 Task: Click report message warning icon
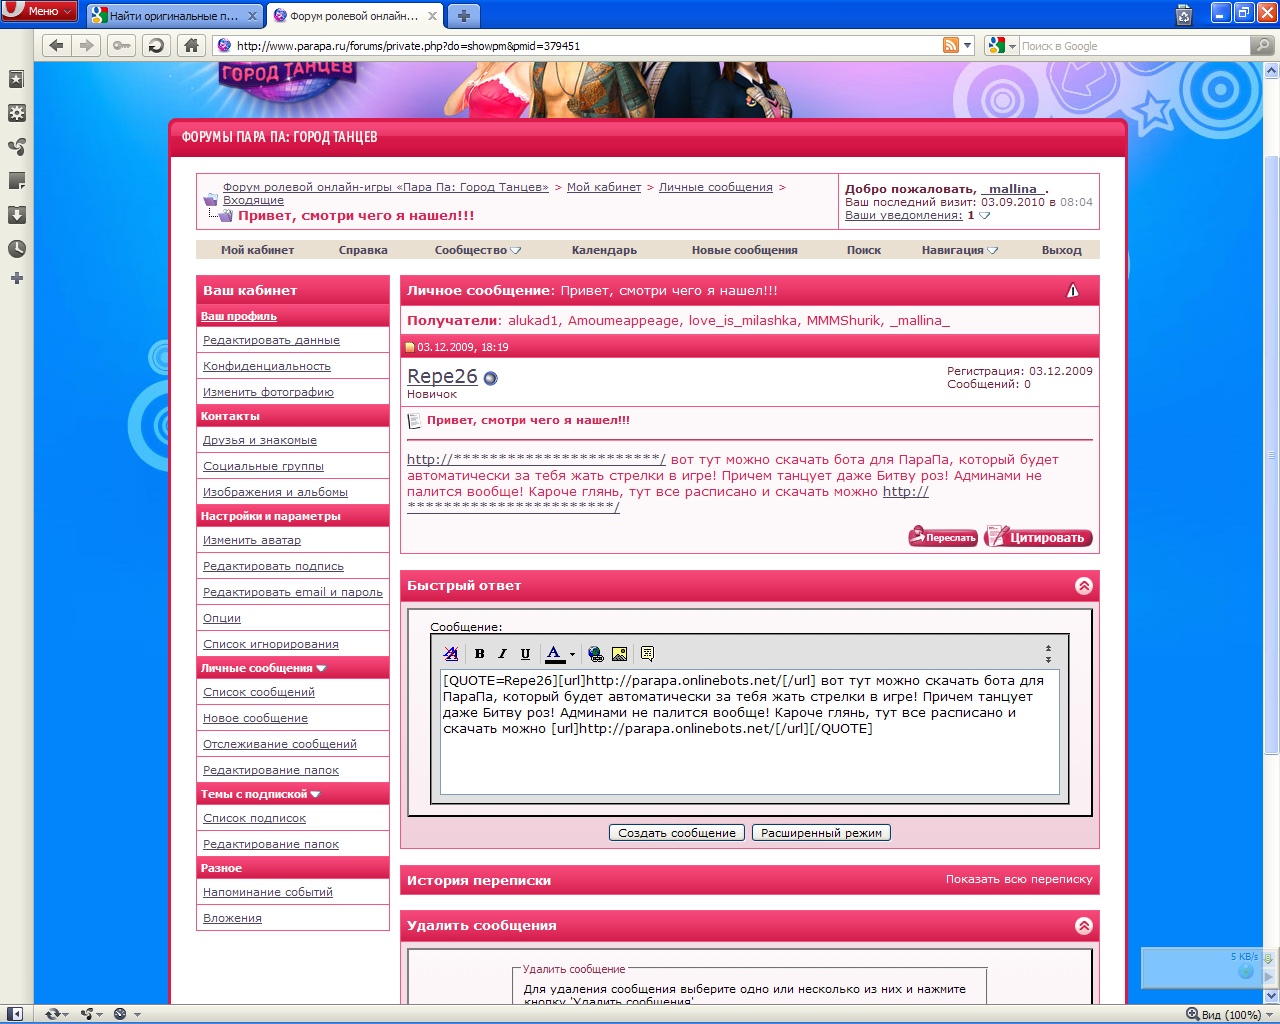[1072, 290]
